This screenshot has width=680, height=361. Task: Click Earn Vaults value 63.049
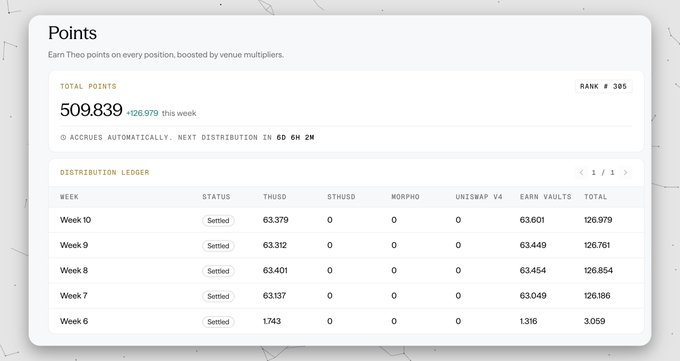point(533,295)
